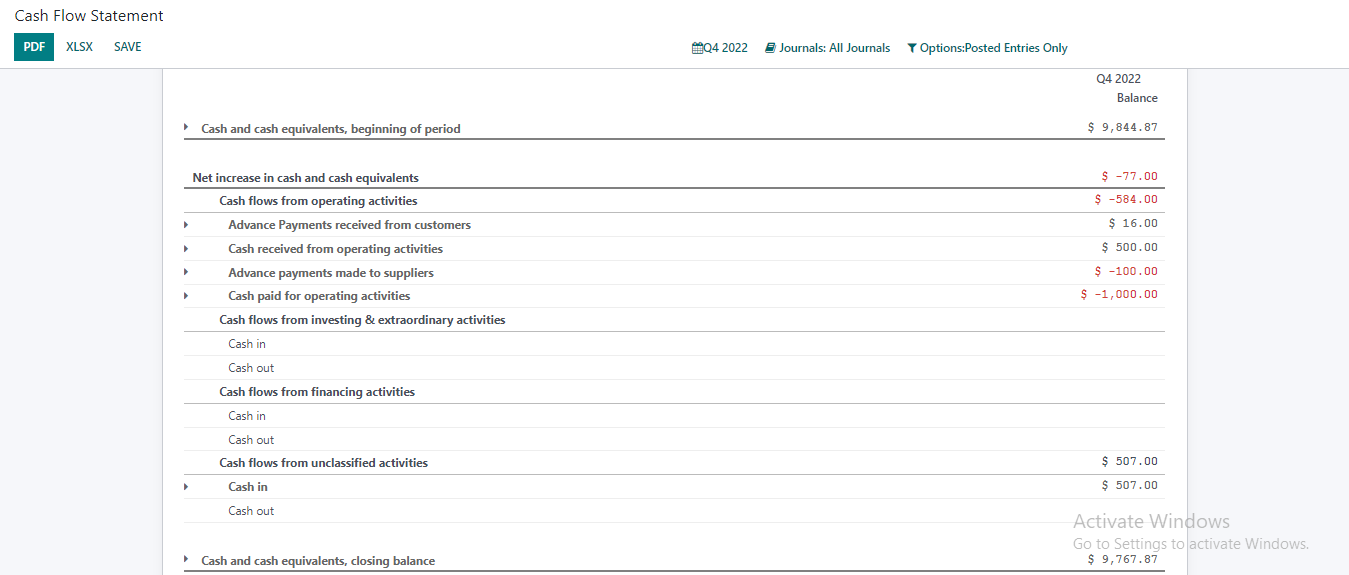Image resolution: width=1349 pixels, height=575 pixels.
Task: Click the $ 9,767.87 closing balance amount
Action: 1122,559
